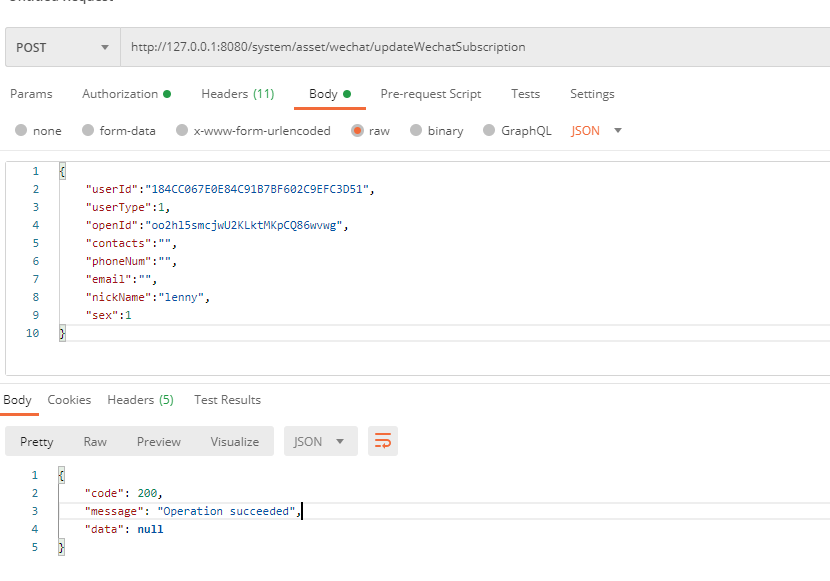Screen dimensions: 830x581
Task: Click the request URL input field
Action: [x=470, y=47]
